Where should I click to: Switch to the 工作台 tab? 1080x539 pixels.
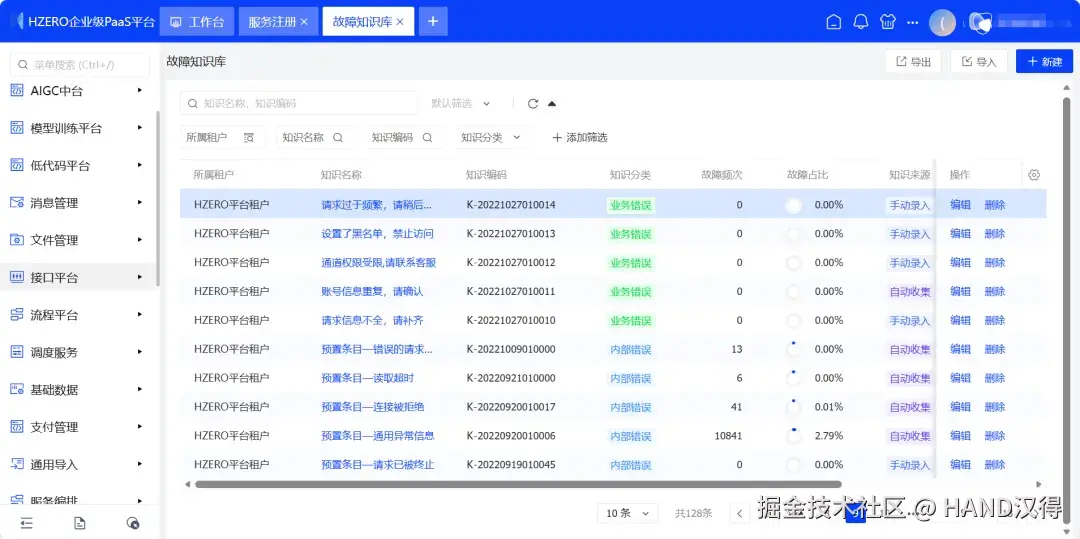point(196,22)
